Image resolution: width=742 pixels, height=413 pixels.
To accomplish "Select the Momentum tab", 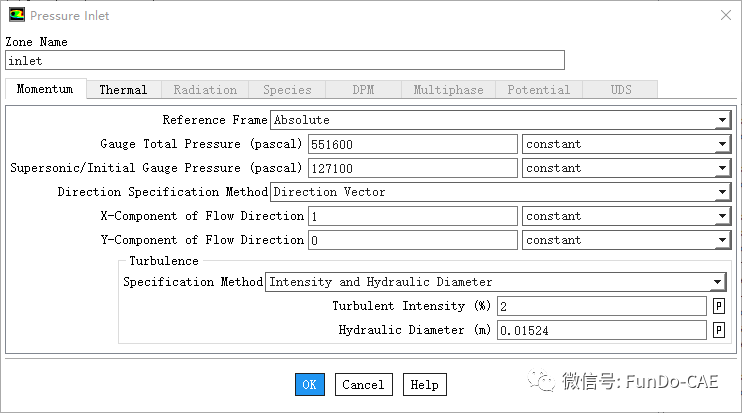I will [x=45, y=89].
